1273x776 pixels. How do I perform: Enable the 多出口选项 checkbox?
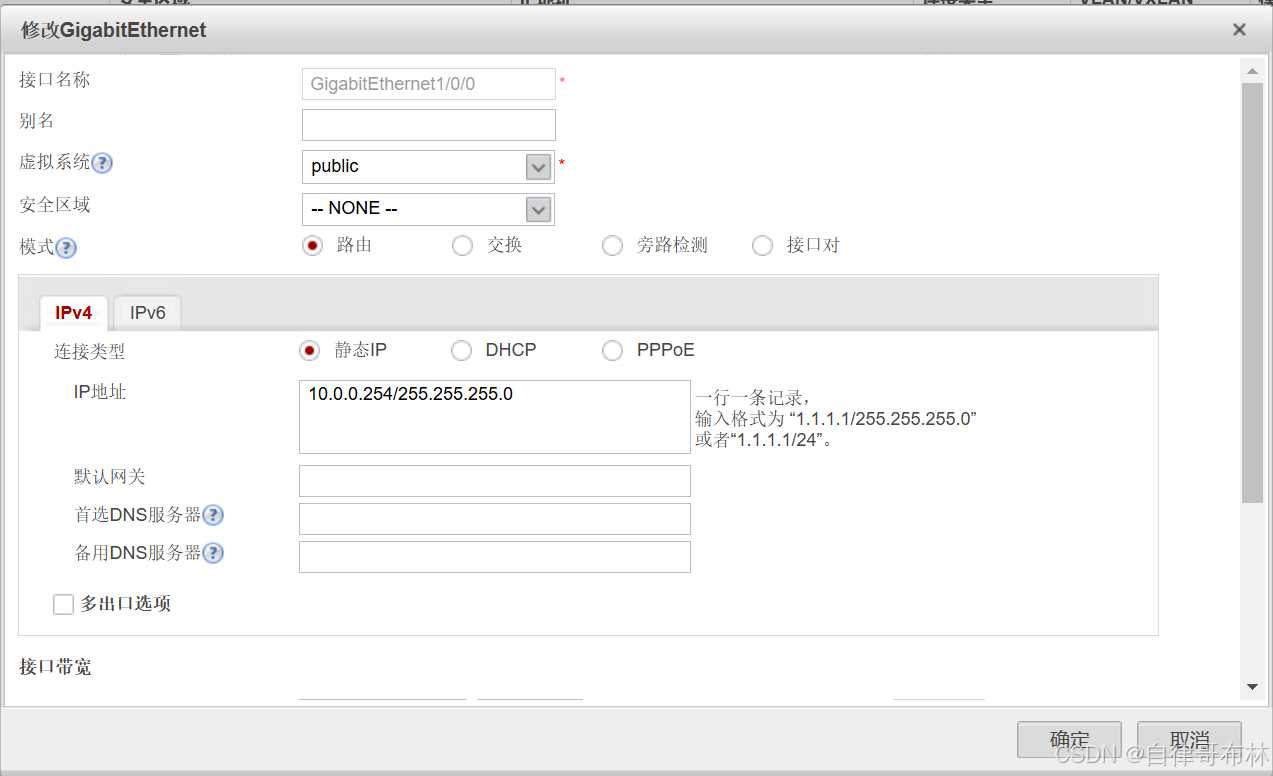click(63, 604)
